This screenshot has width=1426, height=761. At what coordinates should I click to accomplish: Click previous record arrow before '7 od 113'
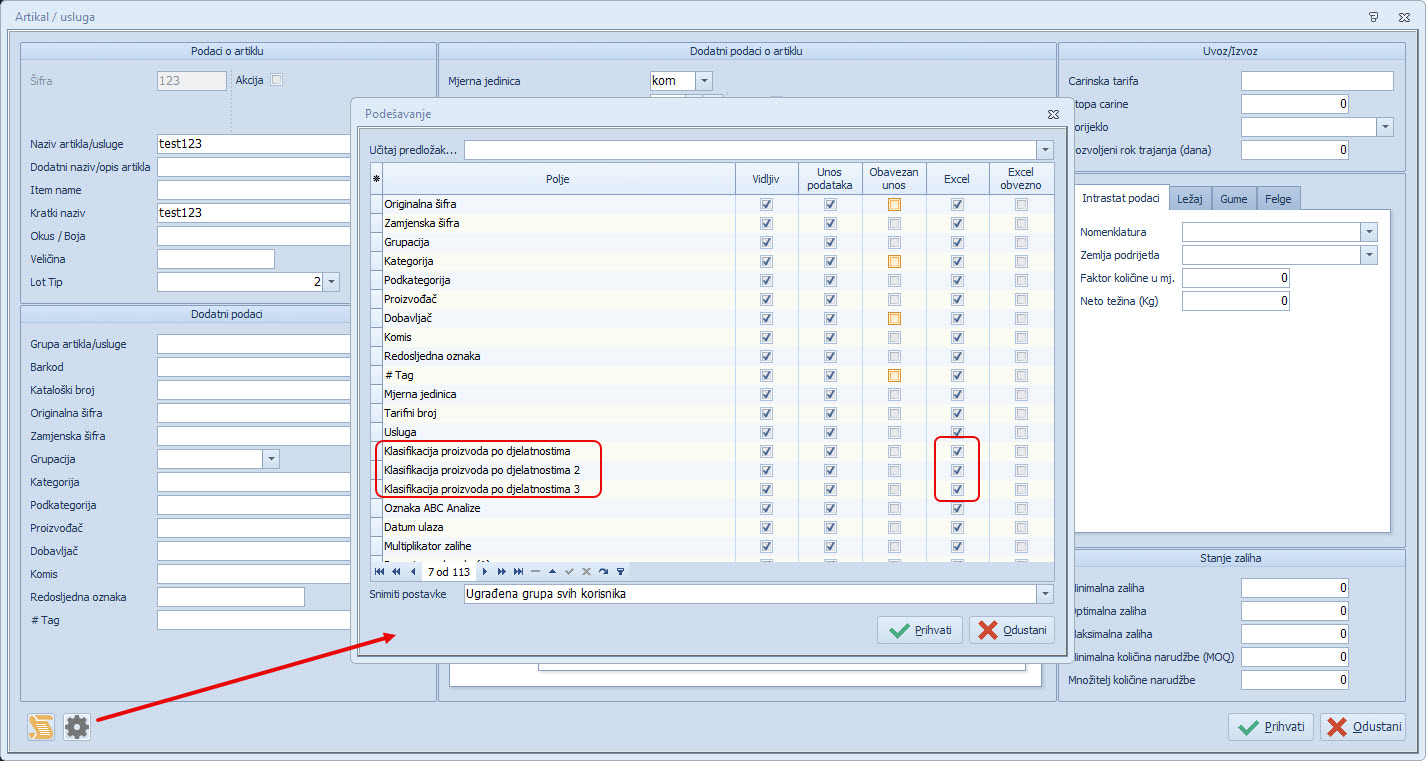click(413, 572)
